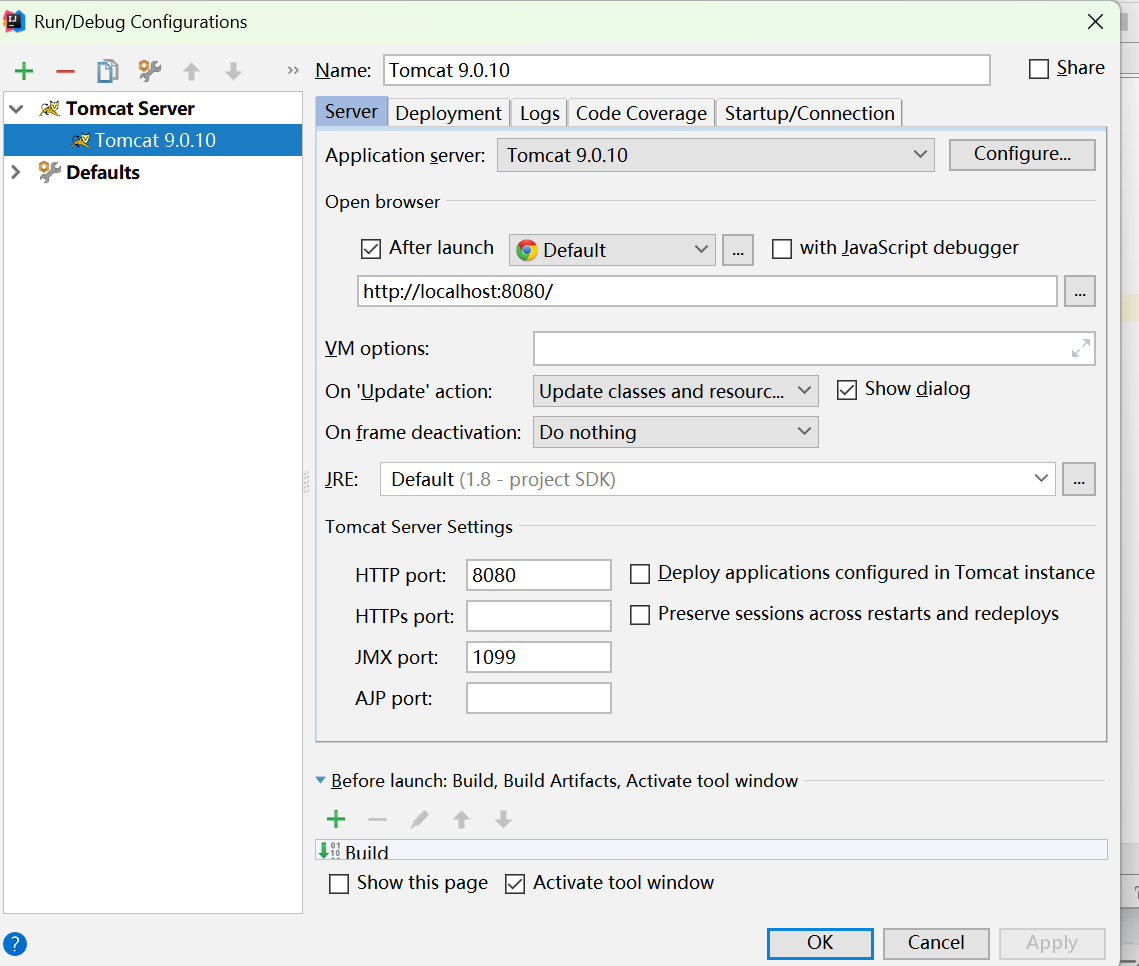The height and width of the screenshot is (966, 1139).
Task: Show more toolbar actions with the double chevron
Action: pos(293,70)
